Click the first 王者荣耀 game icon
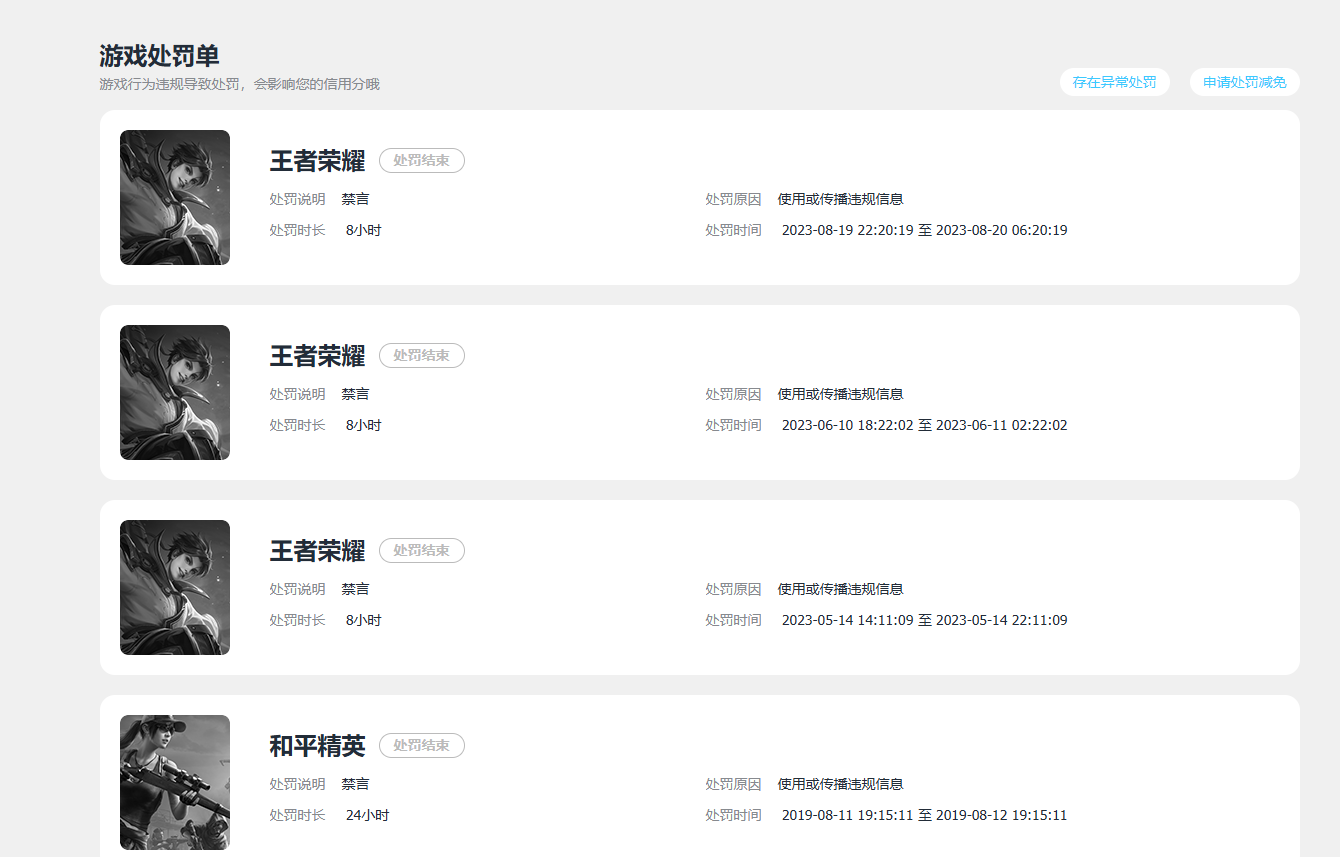1340x857 pixels. pyautogui.click(x=174, y=197)
